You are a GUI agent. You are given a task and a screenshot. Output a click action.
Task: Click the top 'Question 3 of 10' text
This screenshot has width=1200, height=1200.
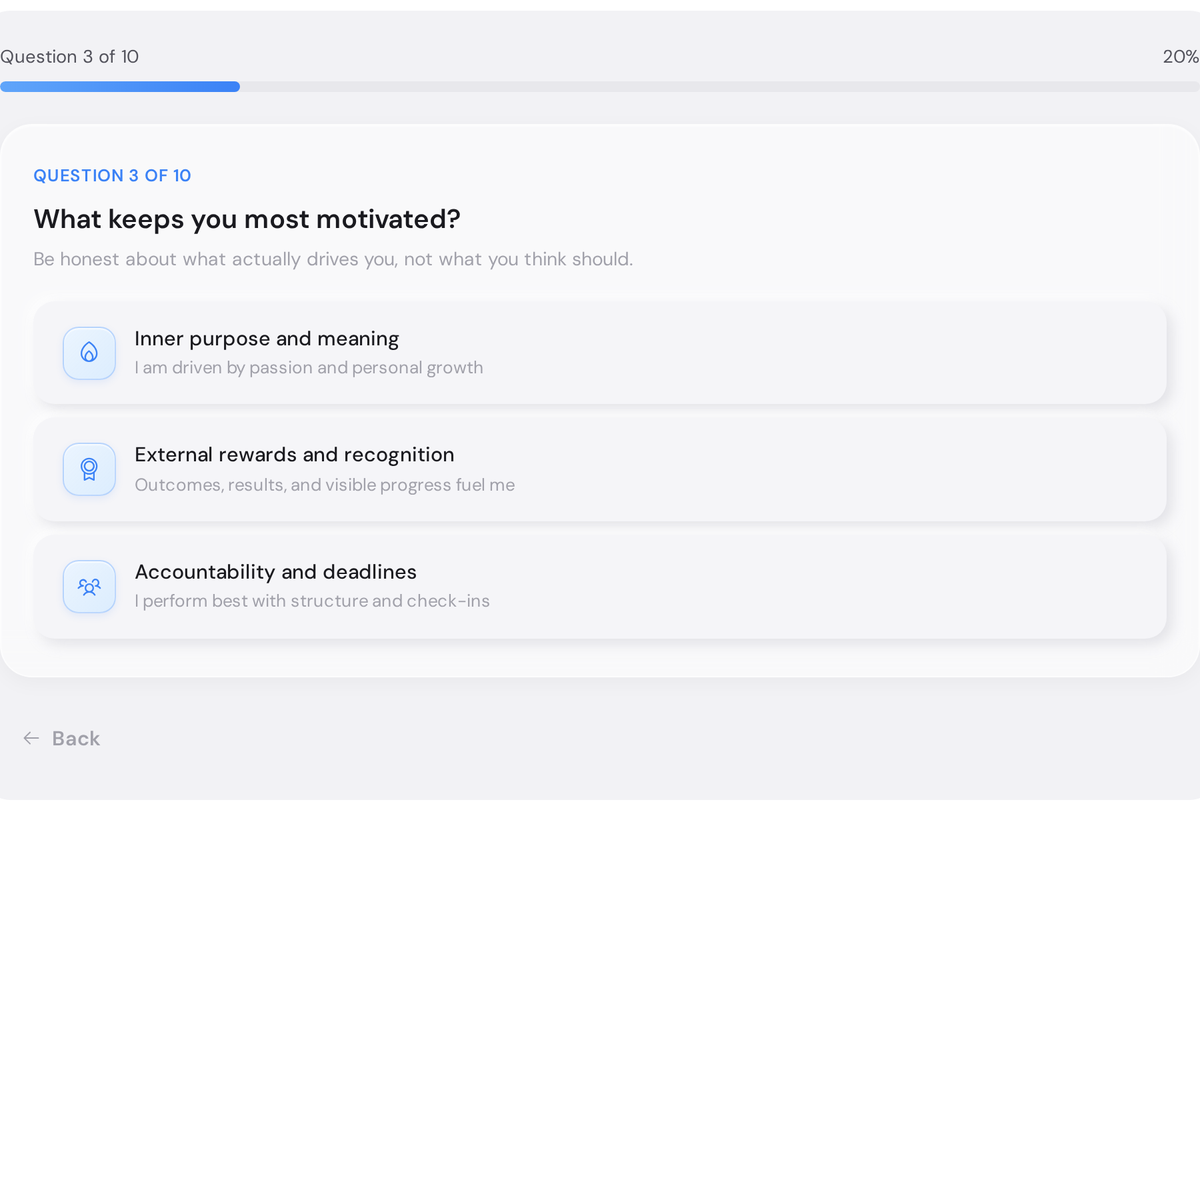pyautogui.click(x=70, y=57)
